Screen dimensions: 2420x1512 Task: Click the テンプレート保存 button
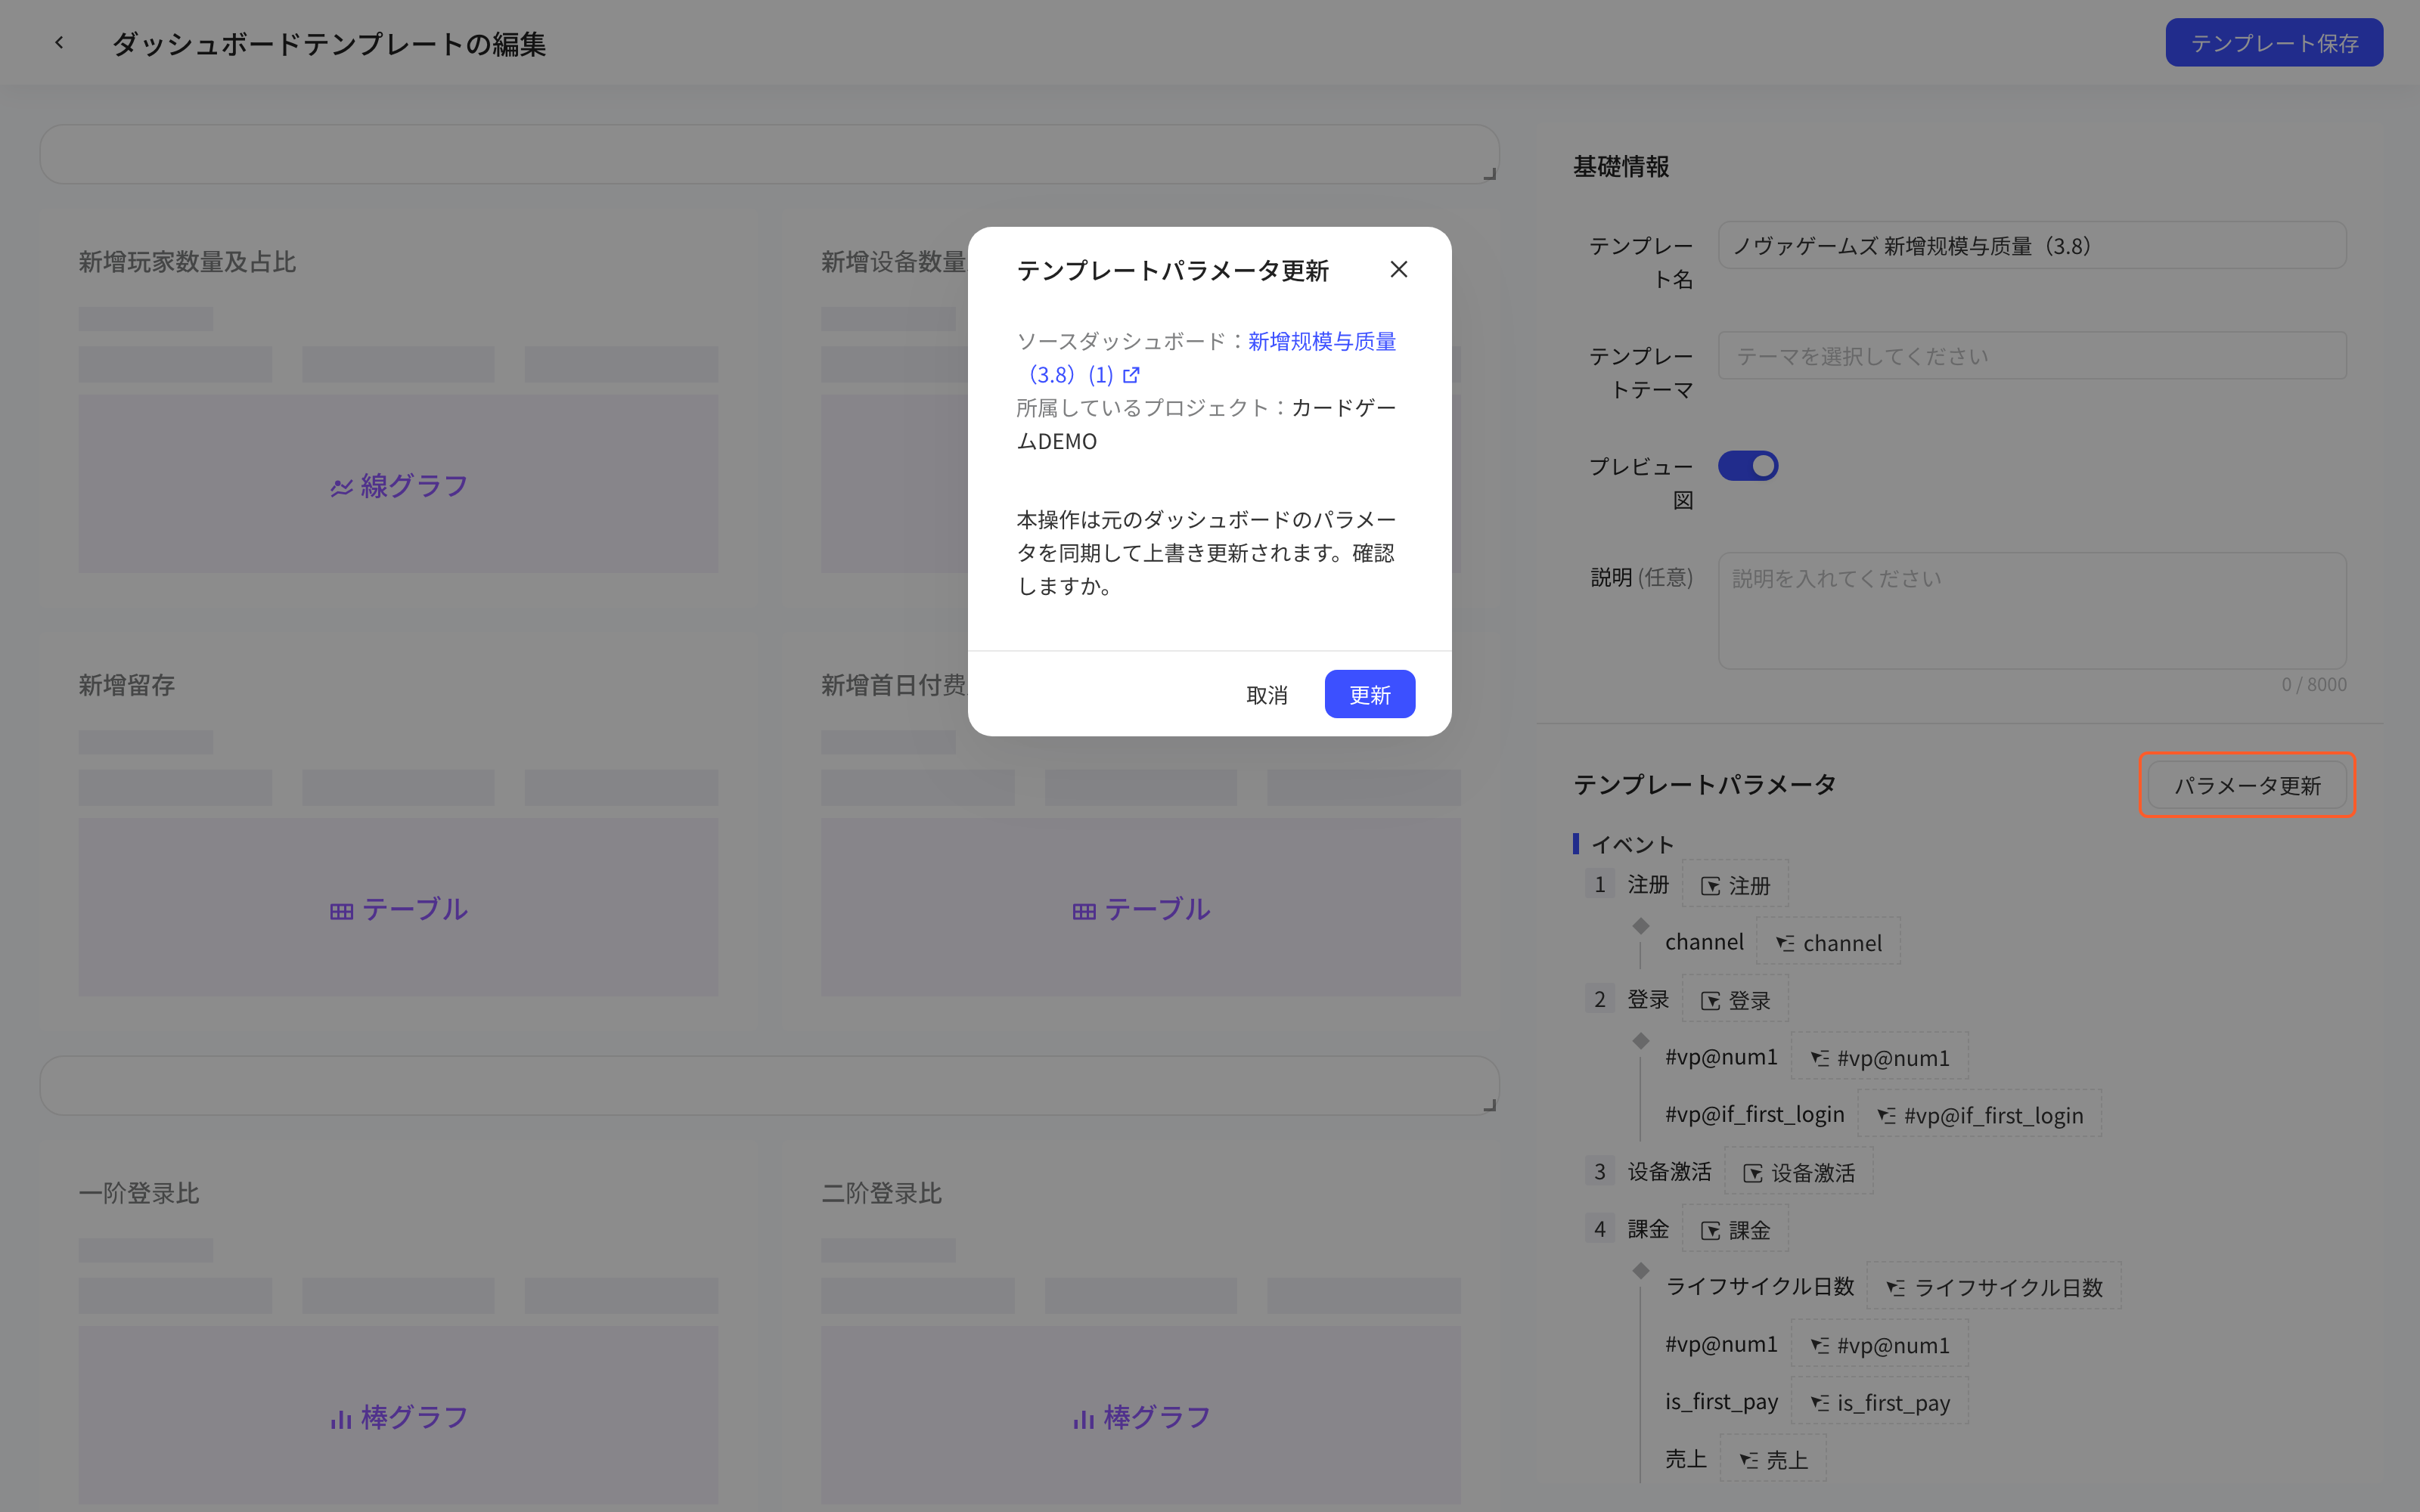point(2274,43)
